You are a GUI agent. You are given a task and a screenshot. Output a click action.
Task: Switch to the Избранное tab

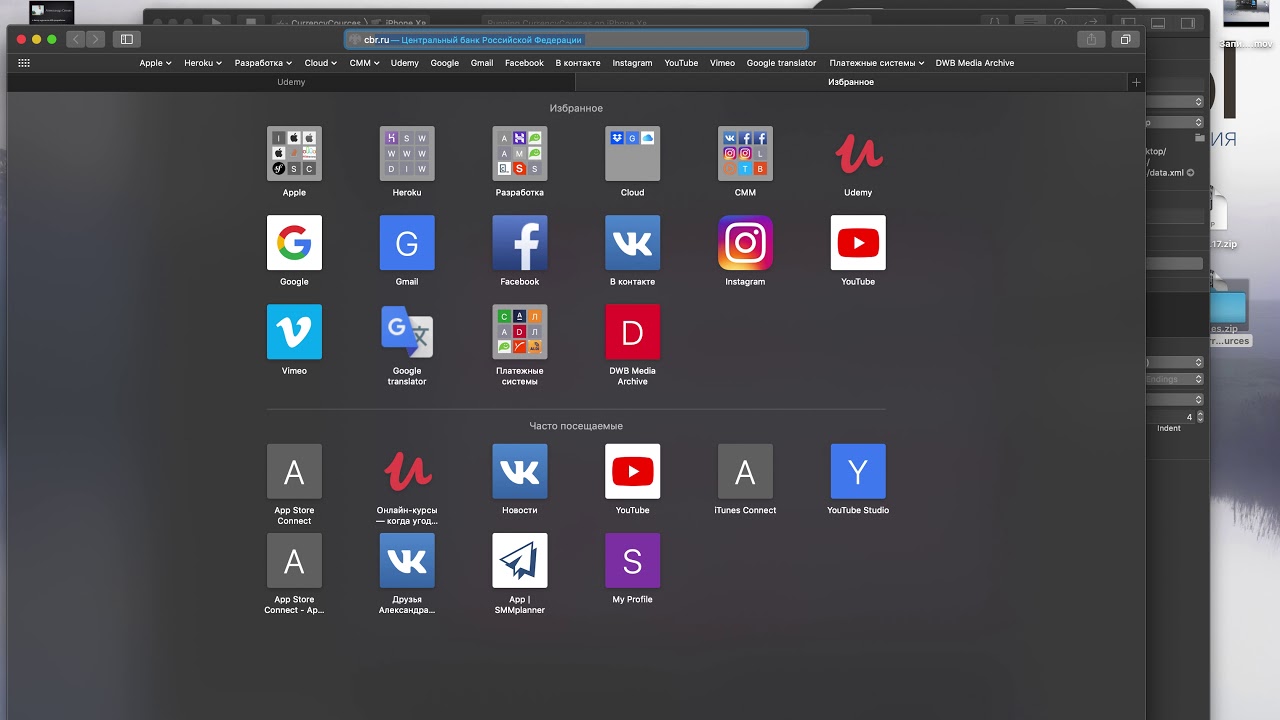(x=851, y=82)
